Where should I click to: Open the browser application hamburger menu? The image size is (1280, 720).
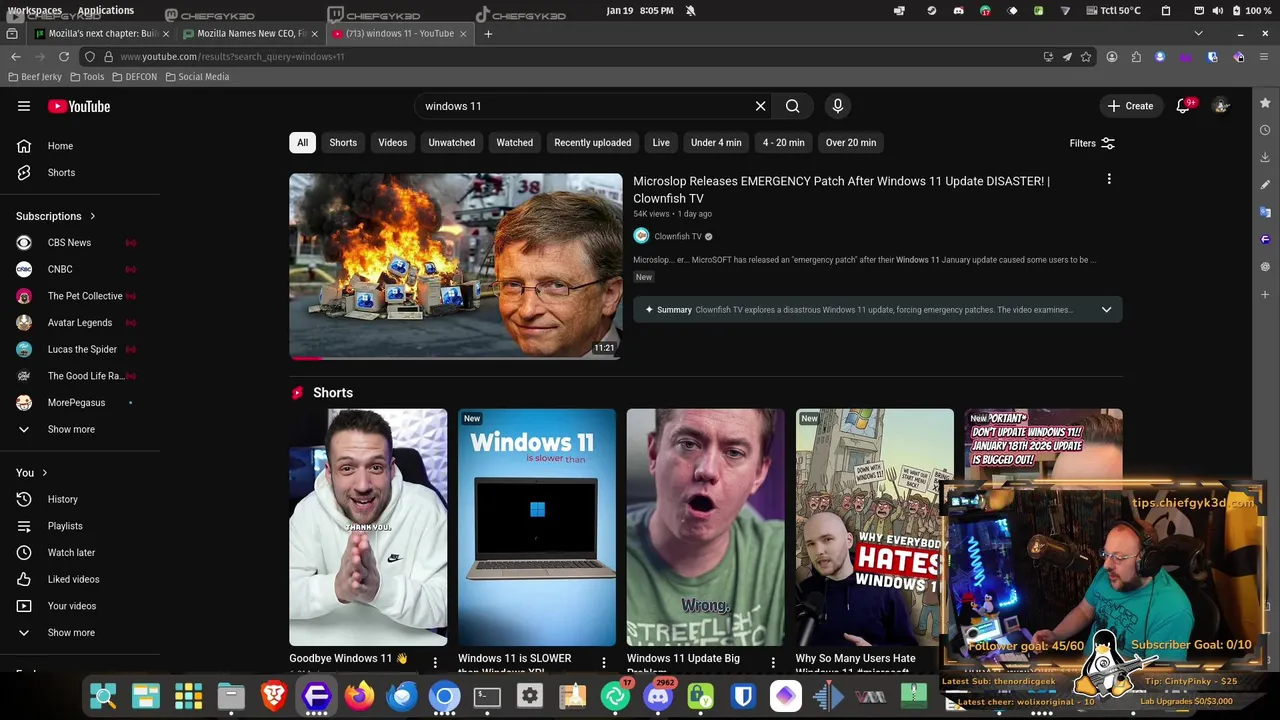click(1264, 57)
